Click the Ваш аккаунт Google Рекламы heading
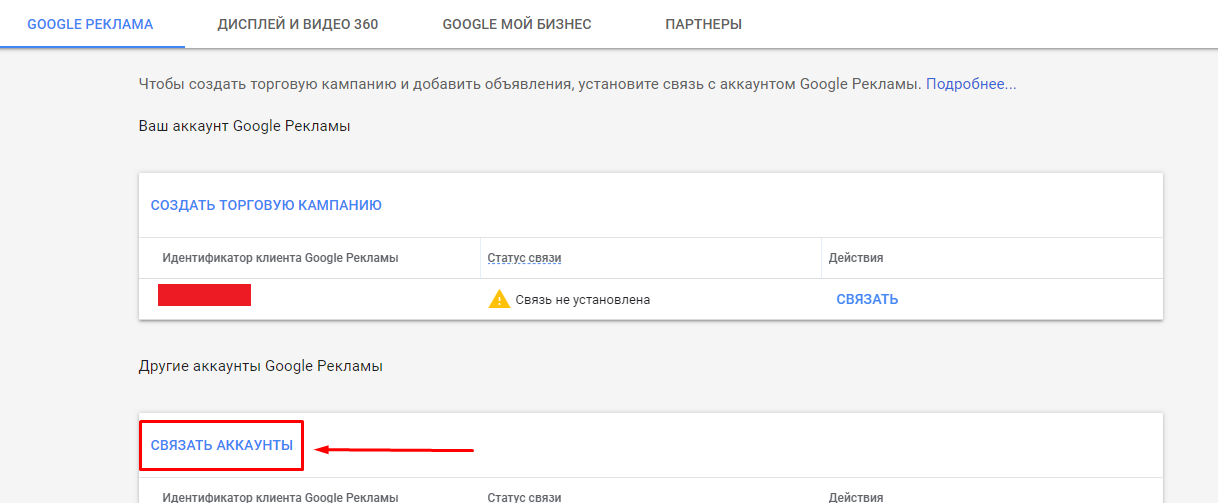This screenshot has width=1218, height=503. pyautogui.click(x=244, y=126)
